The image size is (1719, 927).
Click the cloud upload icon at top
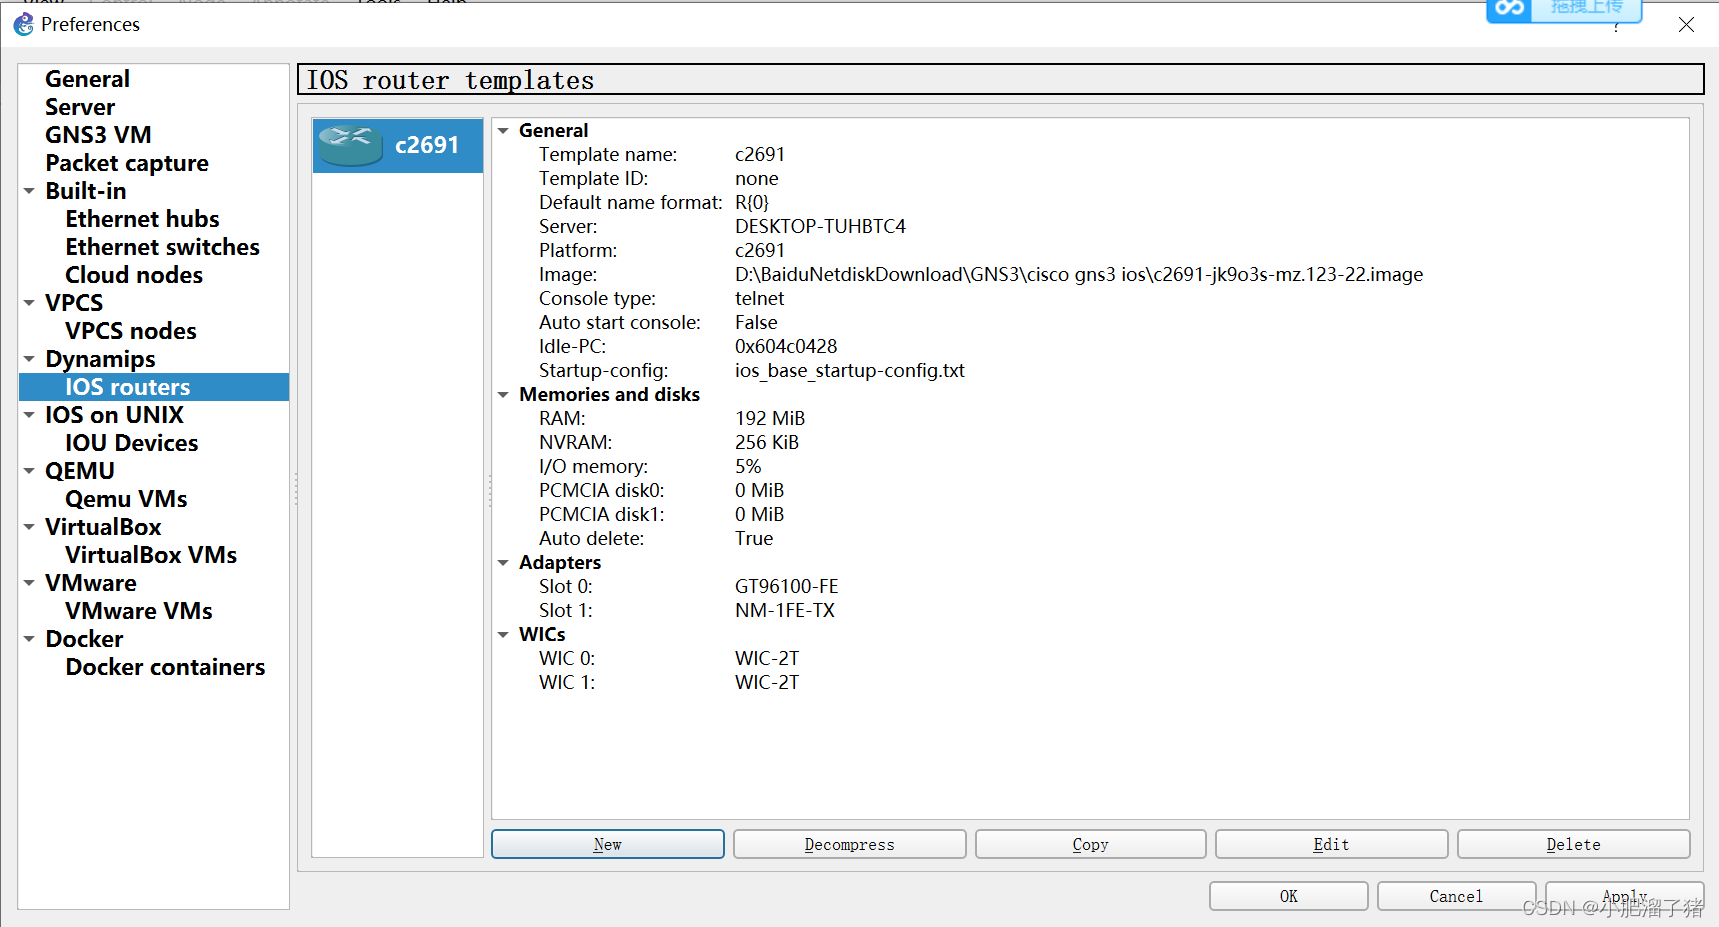pyautogui.click(x=1509, y=9)
